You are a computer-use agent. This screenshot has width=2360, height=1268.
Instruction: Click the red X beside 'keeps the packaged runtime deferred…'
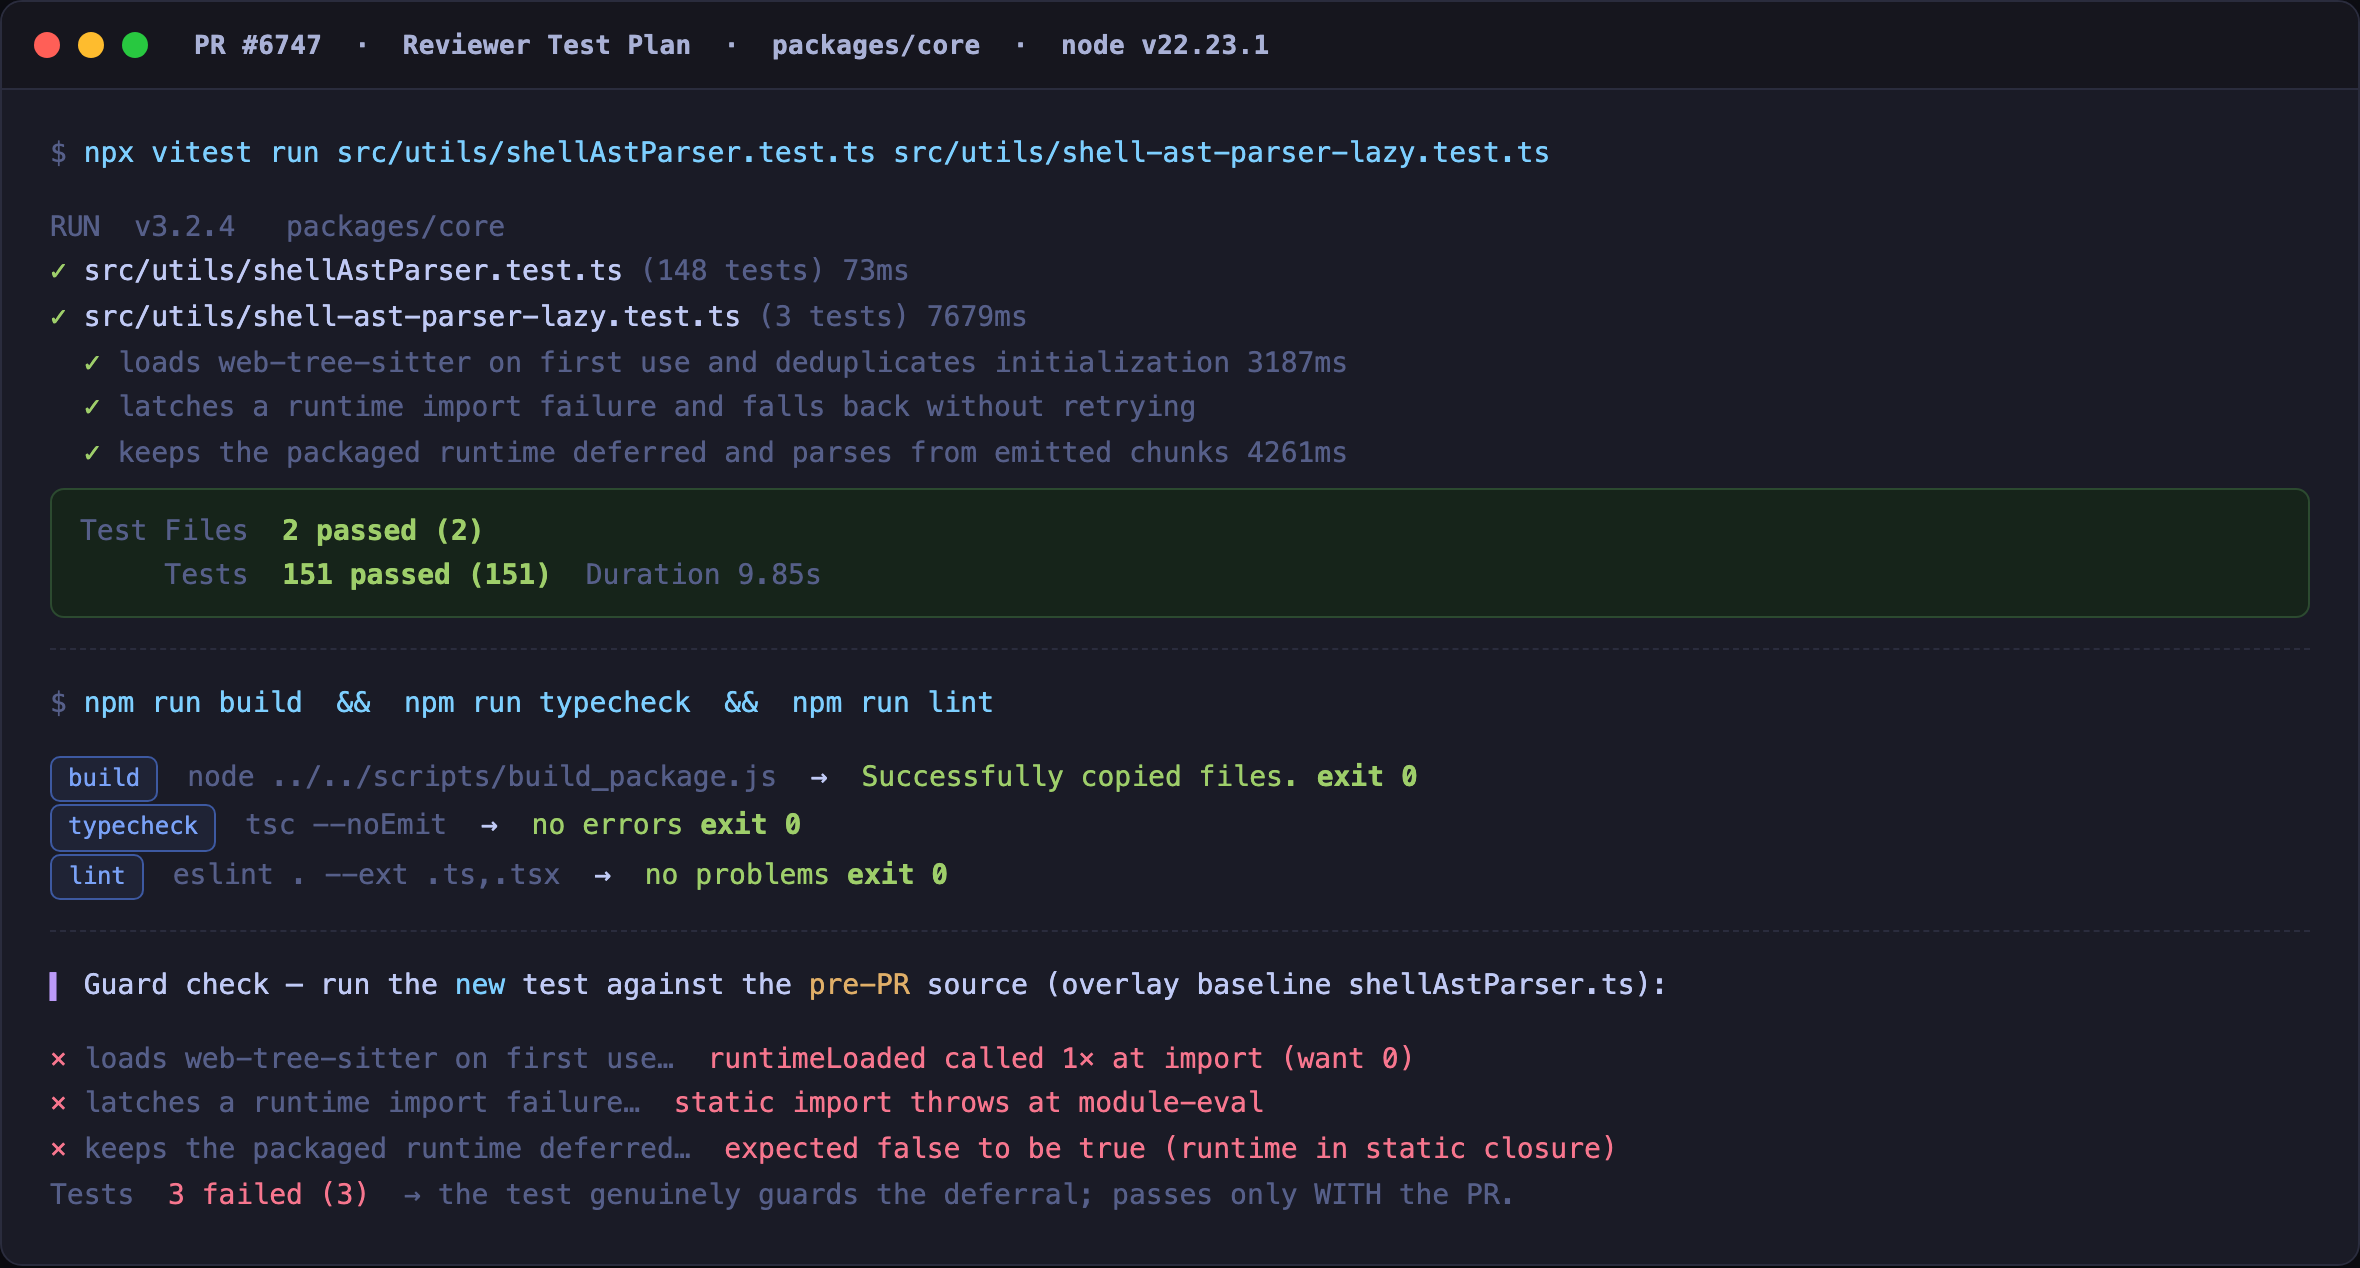click(59, 1149)
